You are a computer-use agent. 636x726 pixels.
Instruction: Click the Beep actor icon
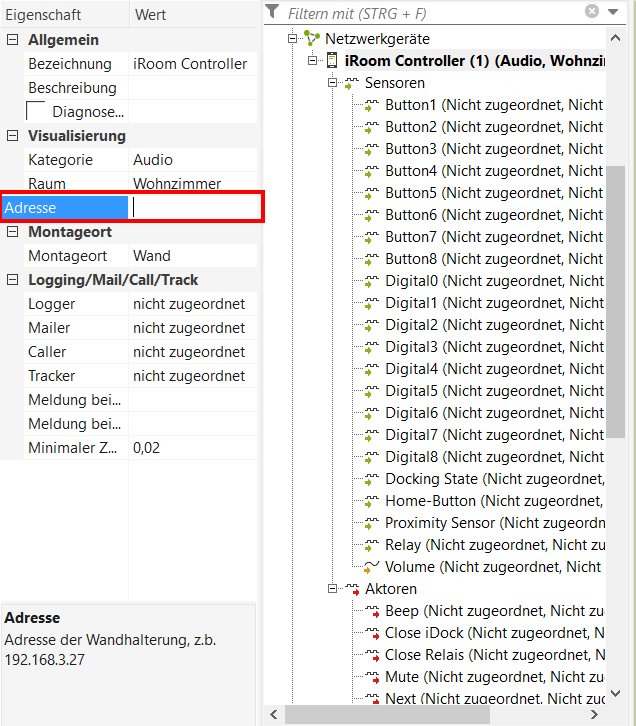click(x=372, y=611)
